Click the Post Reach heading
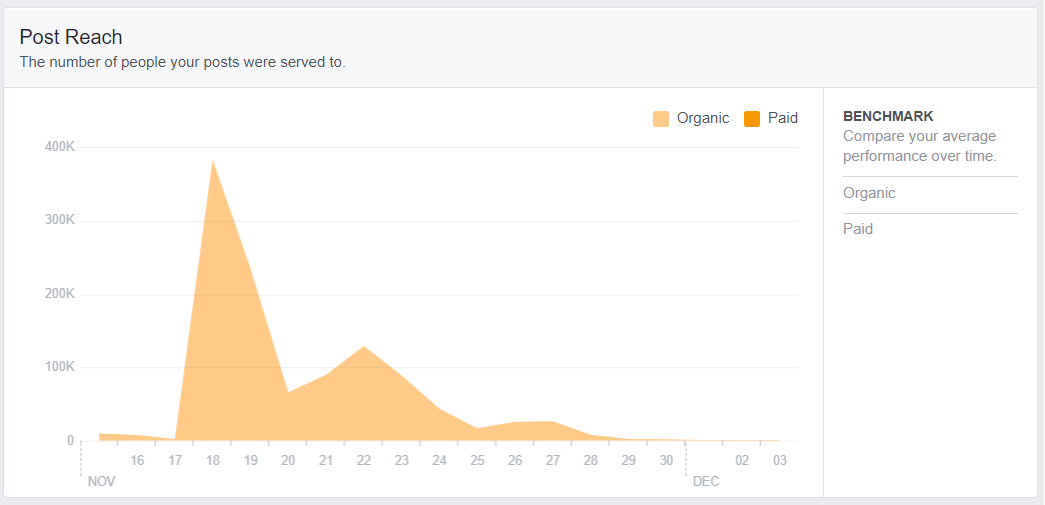Screen dimensions: 1045x505 71,37
